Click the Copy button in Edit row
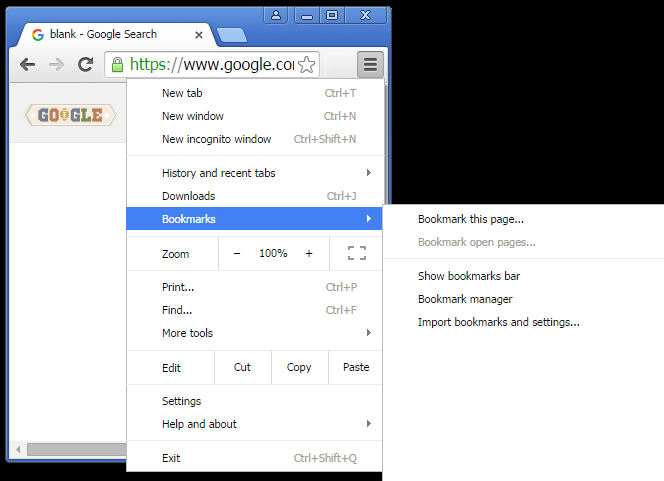The width and height of the screenshot is (664, 481). (299, 367)
